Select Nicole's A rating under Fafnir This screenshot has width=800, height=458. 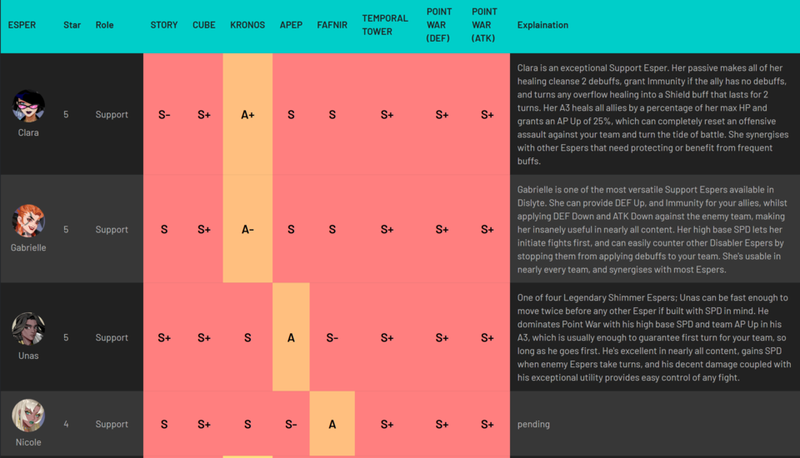point(332,424)
